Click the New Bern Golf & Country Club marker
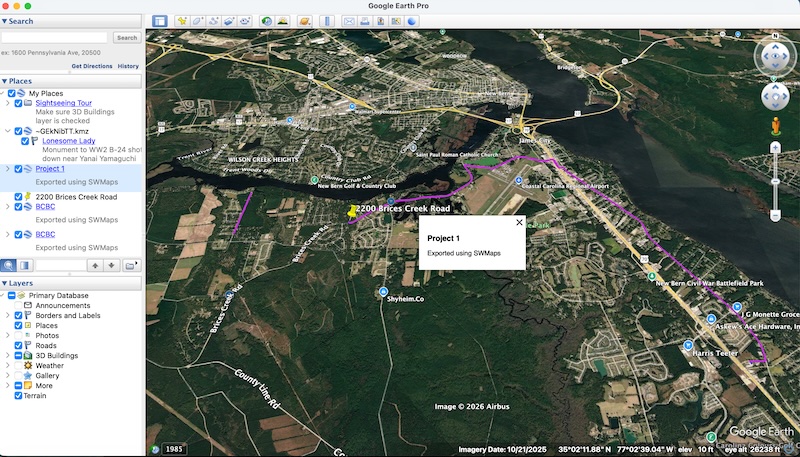This screenshot has height=457, width=800. pyautogui.click(x=315, y=180)
